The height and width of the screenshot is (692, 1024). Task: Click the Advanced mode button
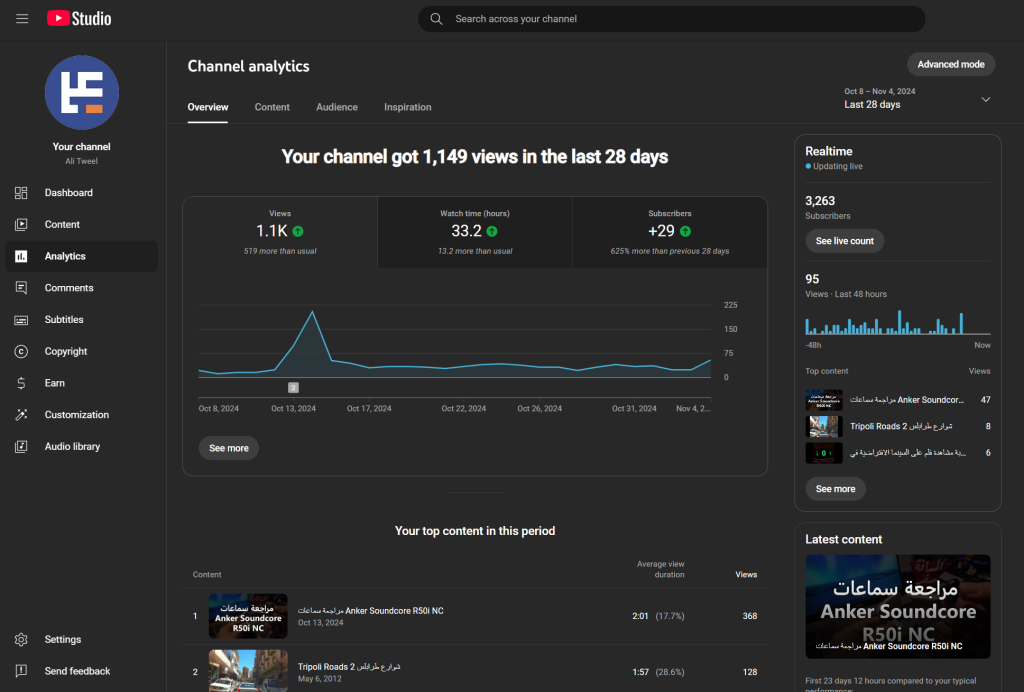click(x=951, y=64)
